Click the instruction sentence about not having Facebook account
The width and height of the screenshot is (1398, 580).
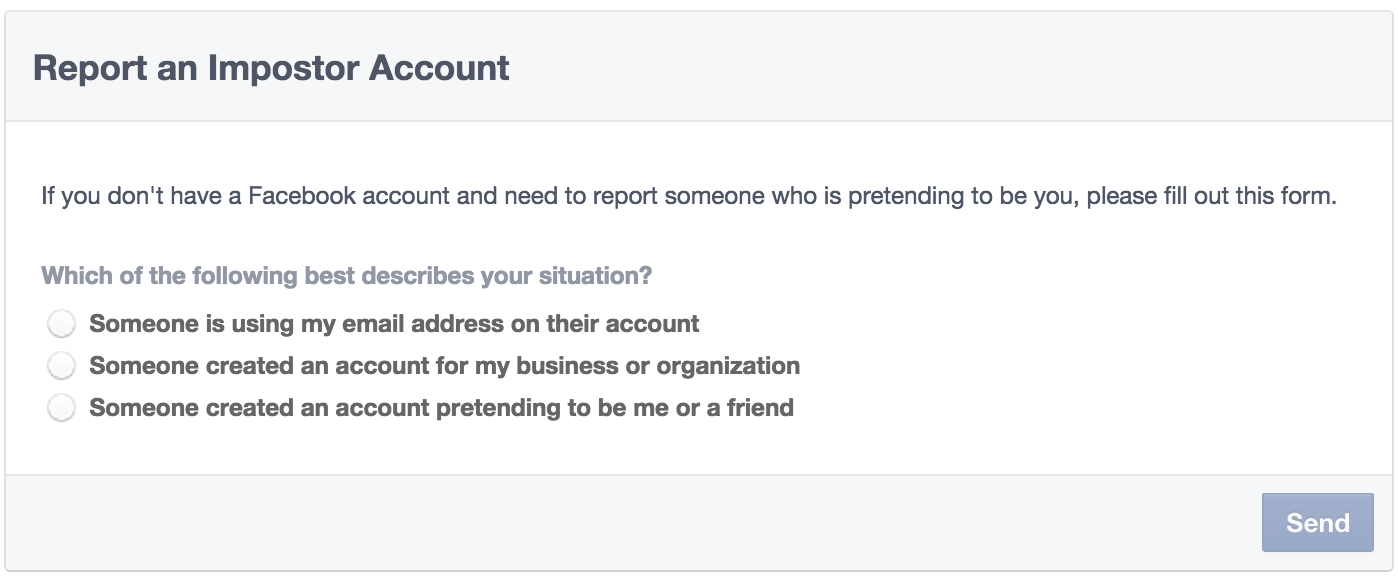tap(688, 195)
